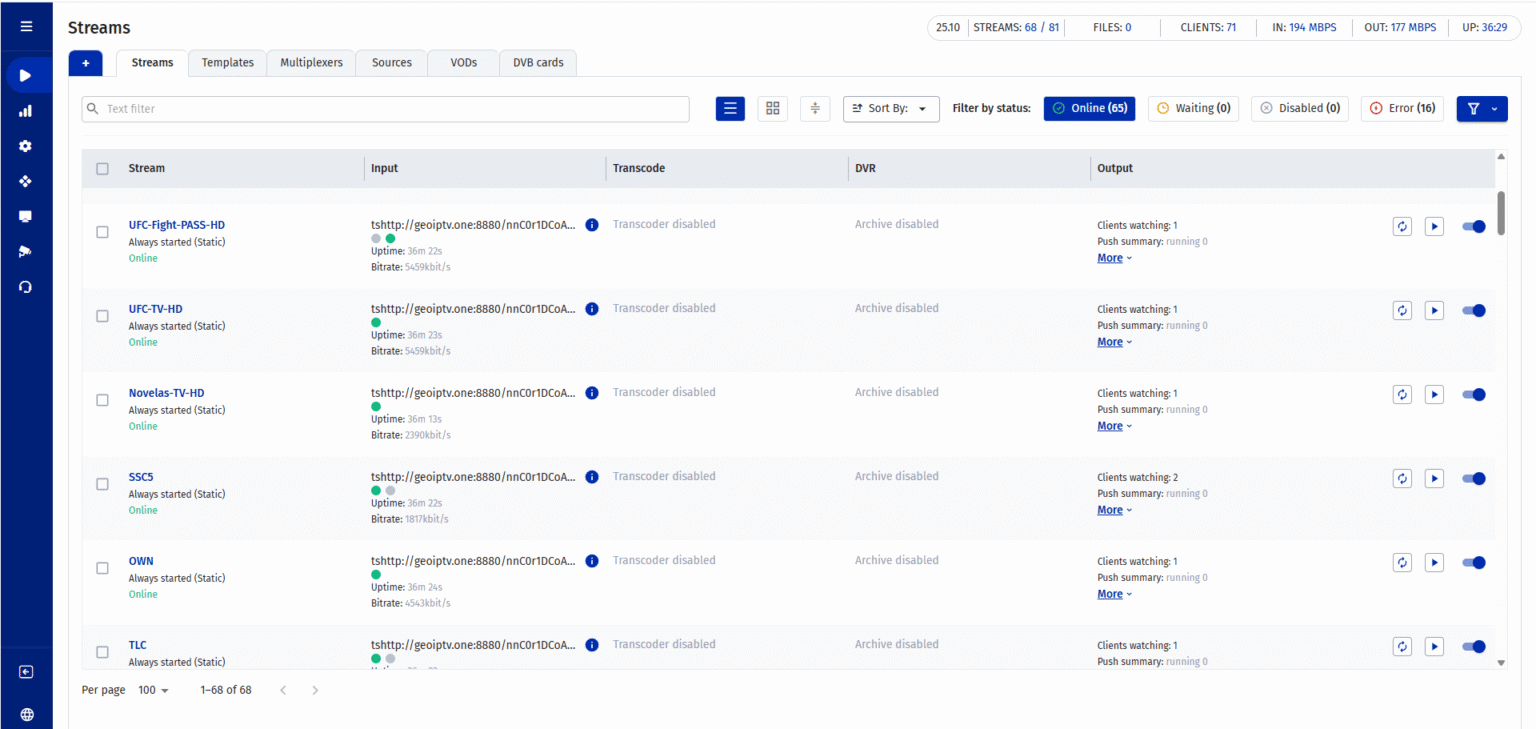Play preview of Novelas-TV-HD stream
The image size is (1537, 729).
click(x=1434, y=395)
